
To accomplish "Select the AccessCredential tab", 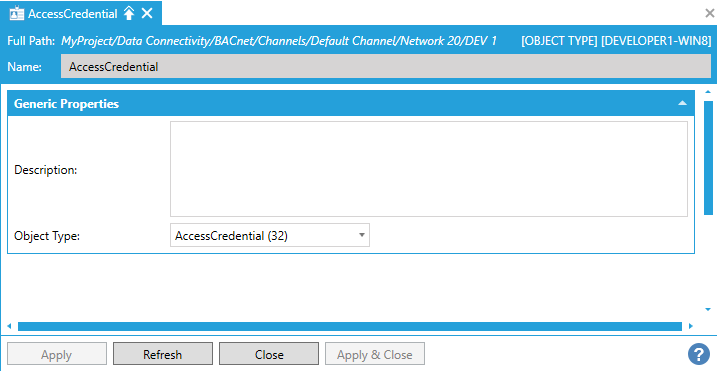I will click(81, 13).
